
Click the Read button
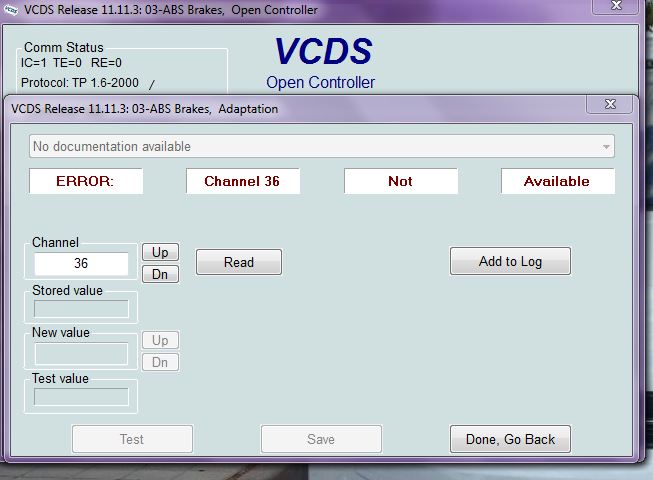[x=239, y=262]
